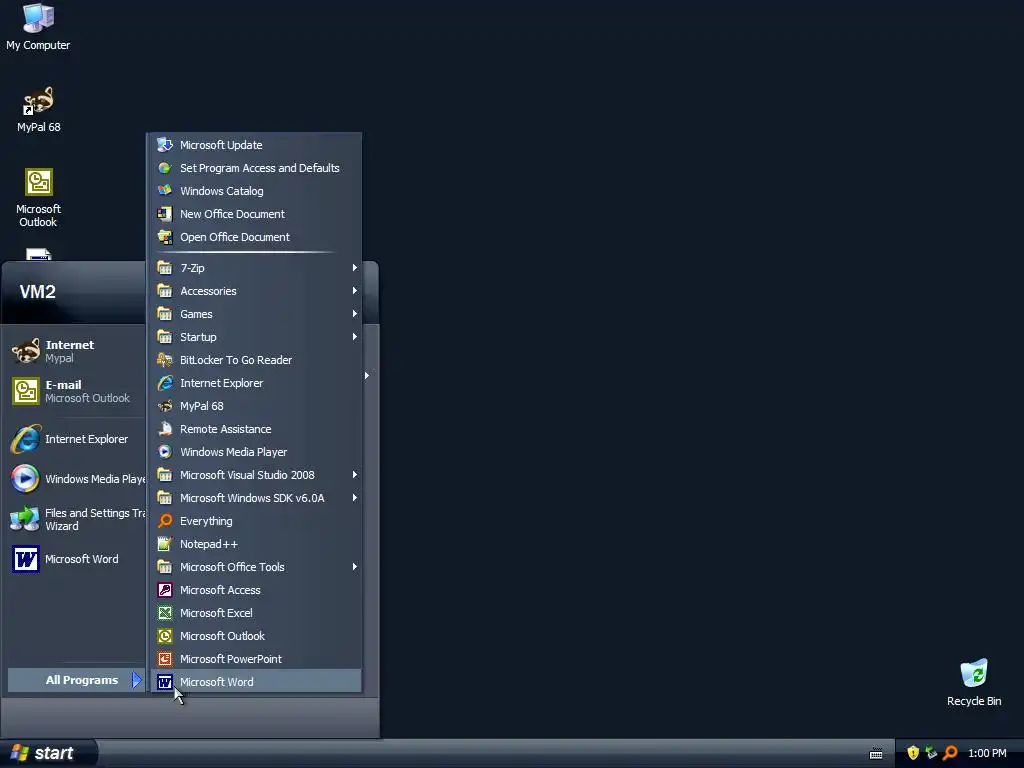The width and height of the screenshot is (1024, 768).
Task: Click the Windows Catalog text label
Action: pyautogui.click(x=221, y=191)
